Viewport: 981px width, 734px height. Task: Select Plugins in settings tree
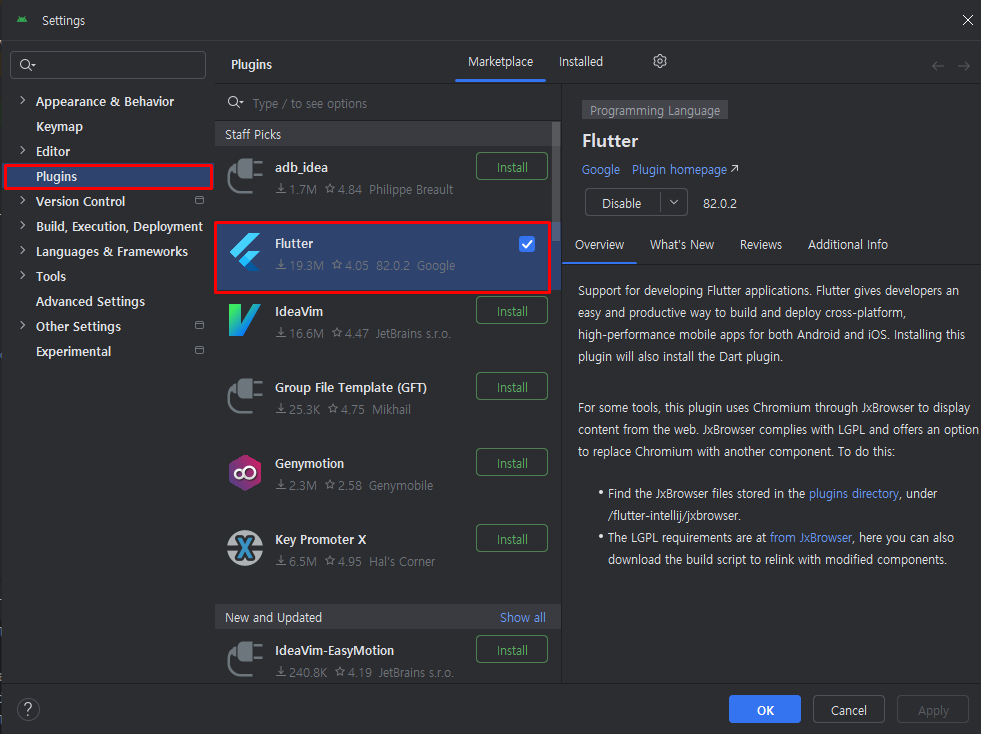(x=108, y=176)
